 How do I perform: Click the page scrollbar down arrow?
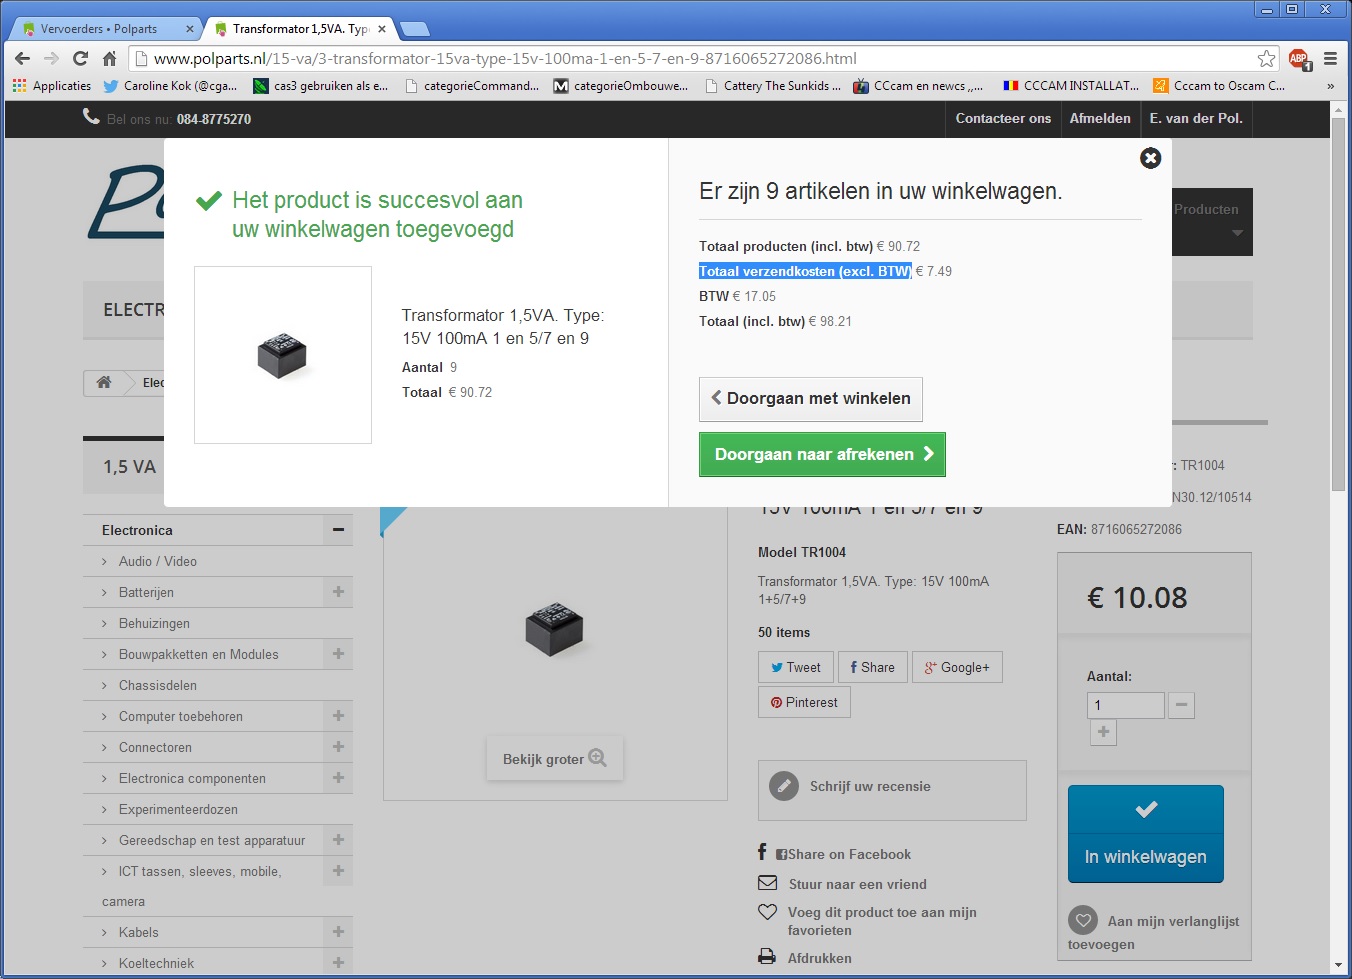[x=1338, y=966]
